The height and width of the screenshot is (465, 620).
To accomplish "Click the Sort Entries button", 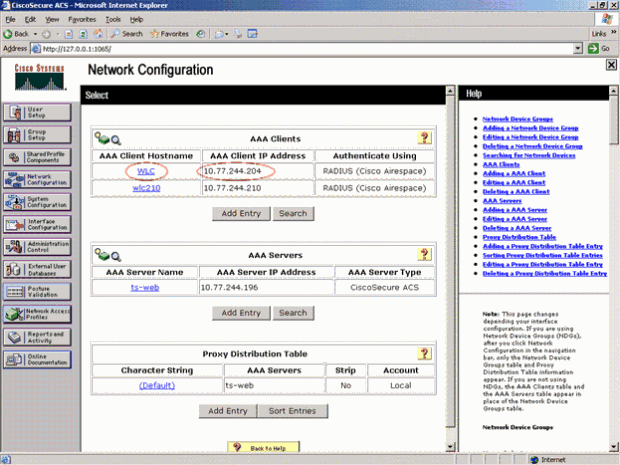I will pyautogui.click(x=293, y=411).
